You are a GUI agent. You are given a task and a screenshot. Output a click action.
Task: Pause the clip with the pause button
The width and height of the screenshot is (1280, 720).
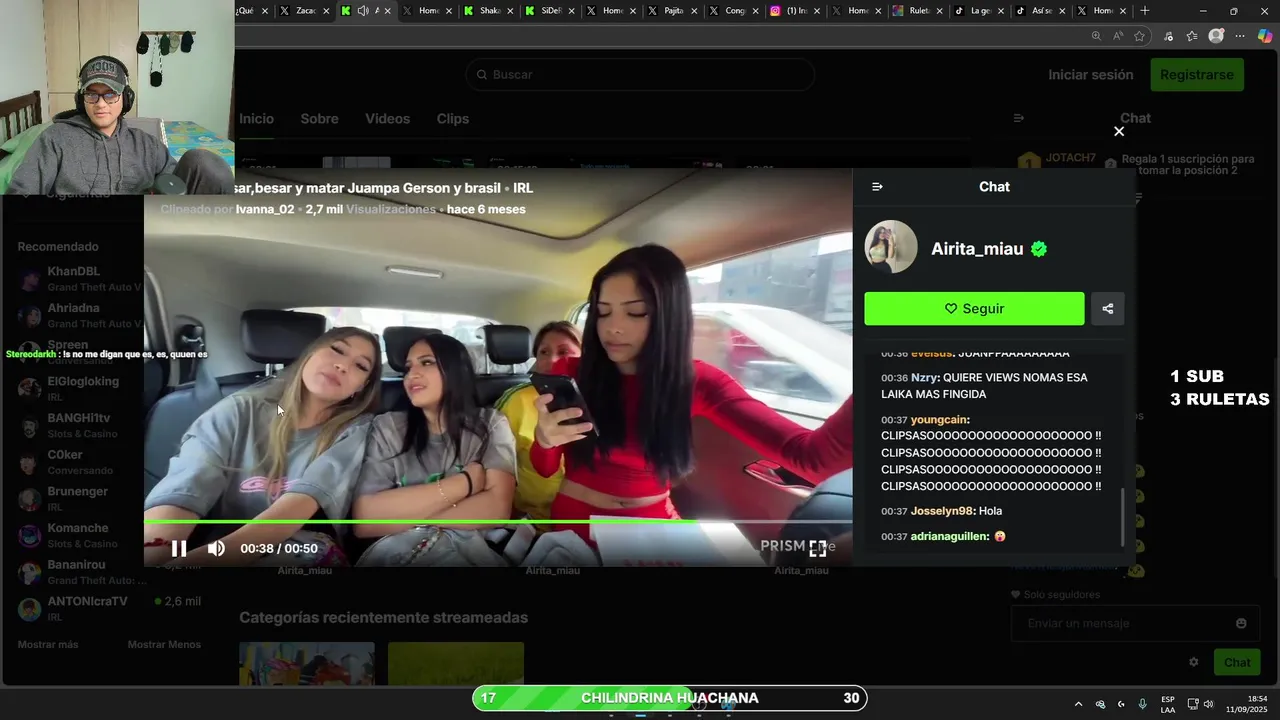coord(179,548)
